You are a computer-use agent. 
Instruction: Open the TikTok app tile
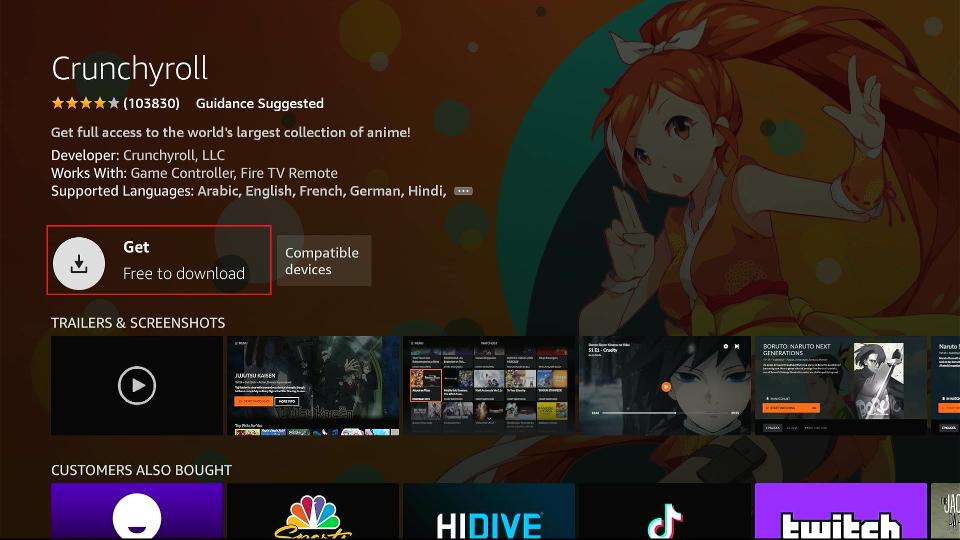(665, 511)
